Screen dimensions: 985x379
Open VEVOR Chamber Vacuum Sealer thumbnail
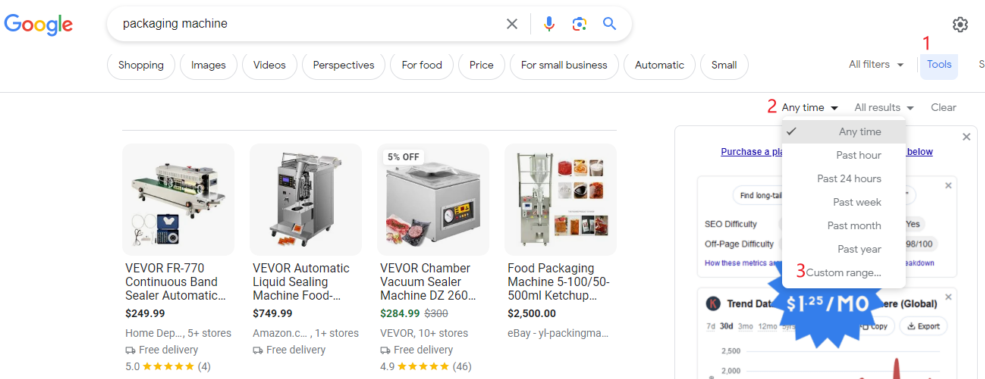pos(433,199)
